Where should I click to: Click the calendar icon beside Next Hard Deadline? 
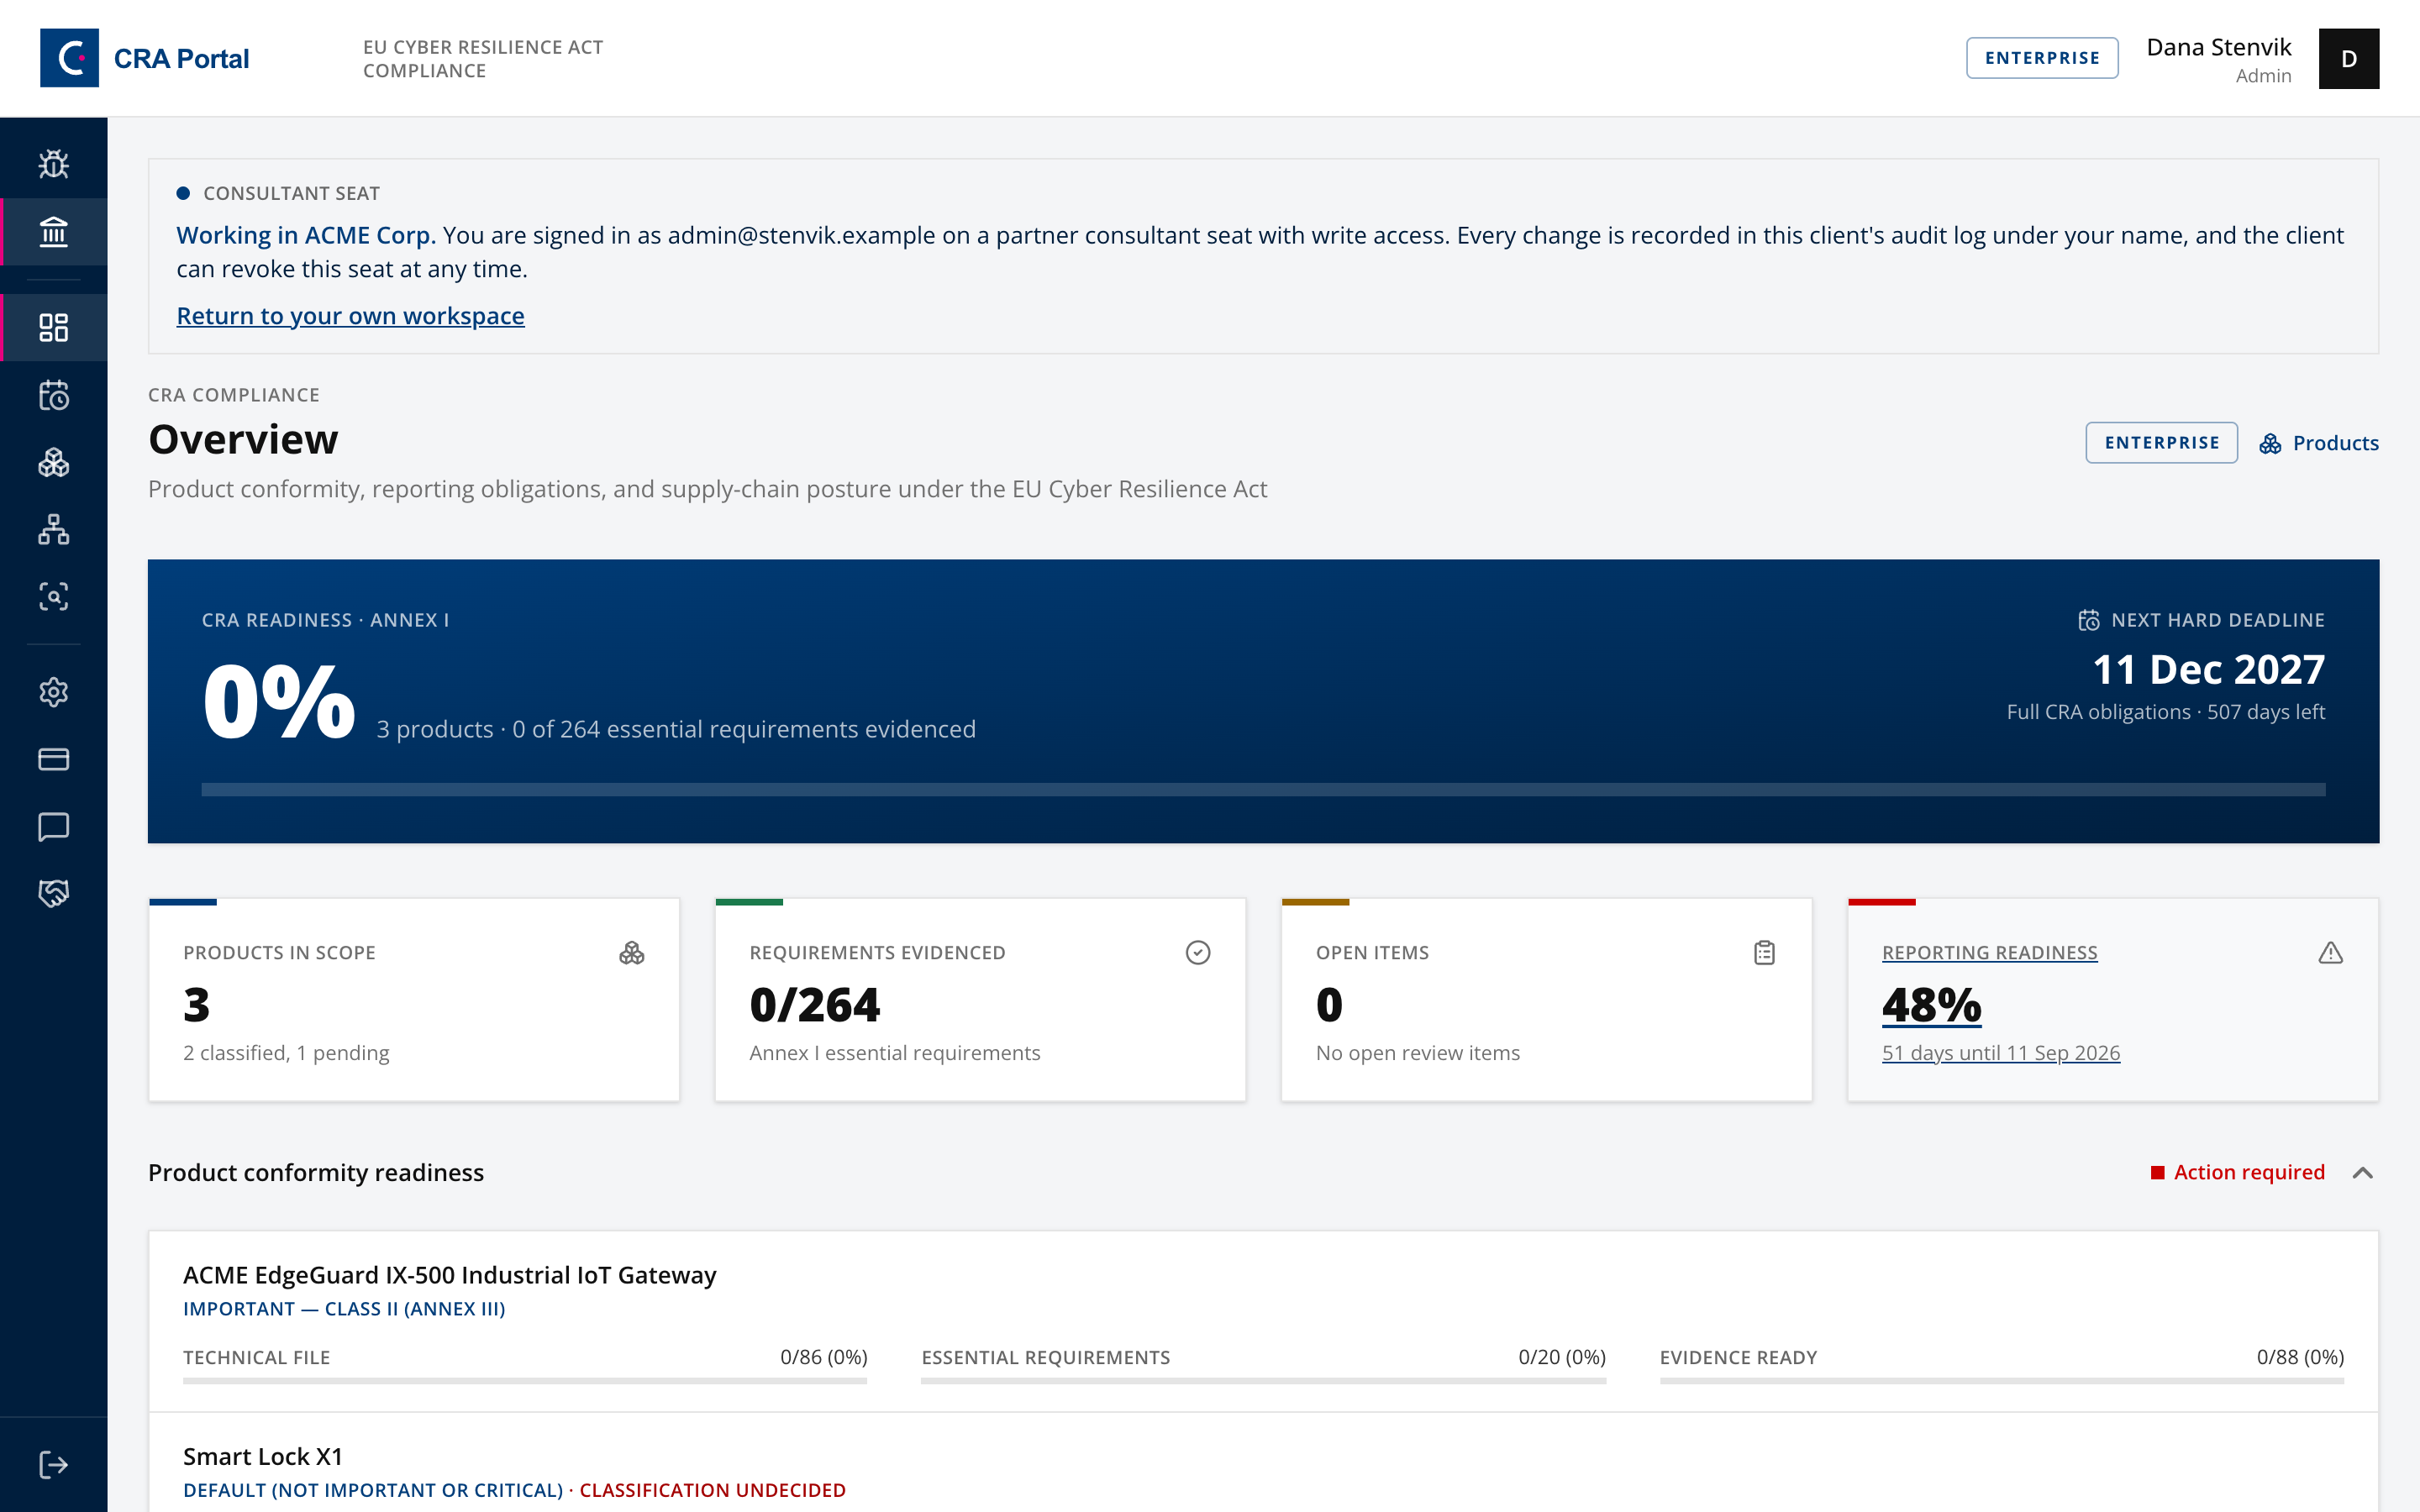point(2089,620)
